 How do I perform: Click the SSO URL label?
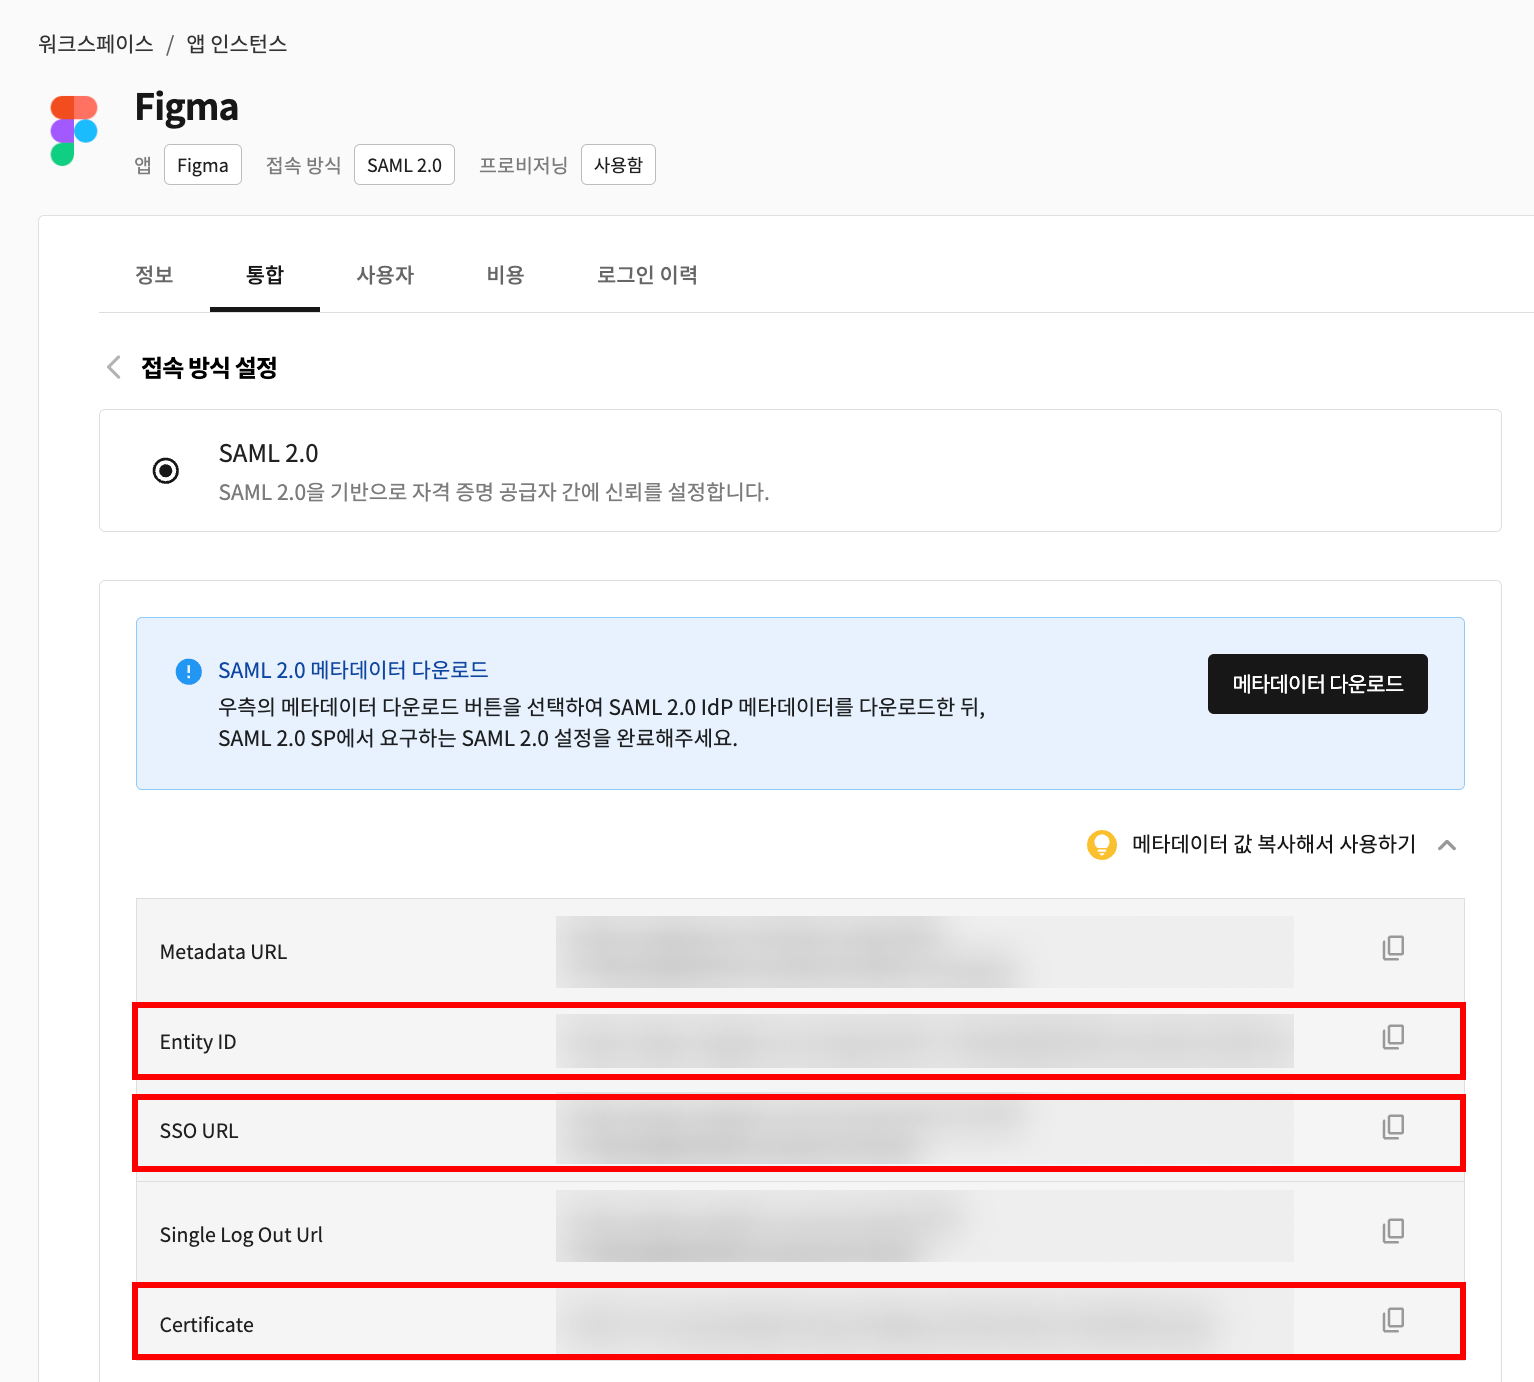[199, 1131]
